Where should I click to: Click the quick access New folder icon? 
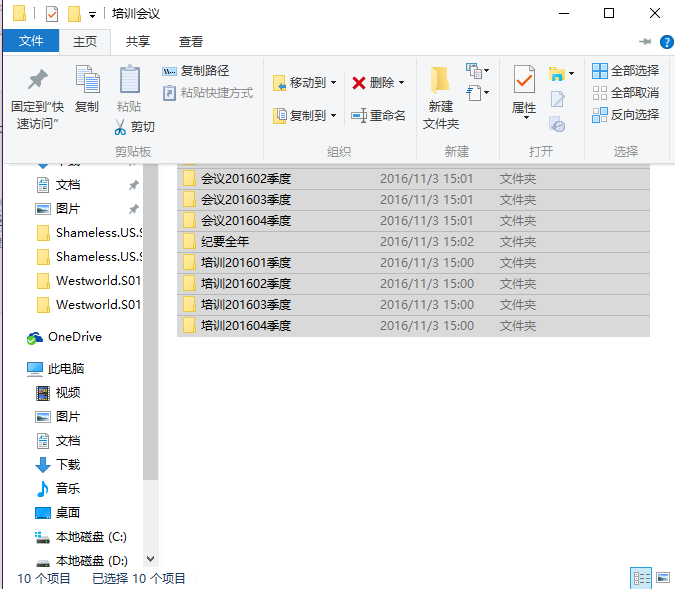pyautogui.click(x=74, y=14)
